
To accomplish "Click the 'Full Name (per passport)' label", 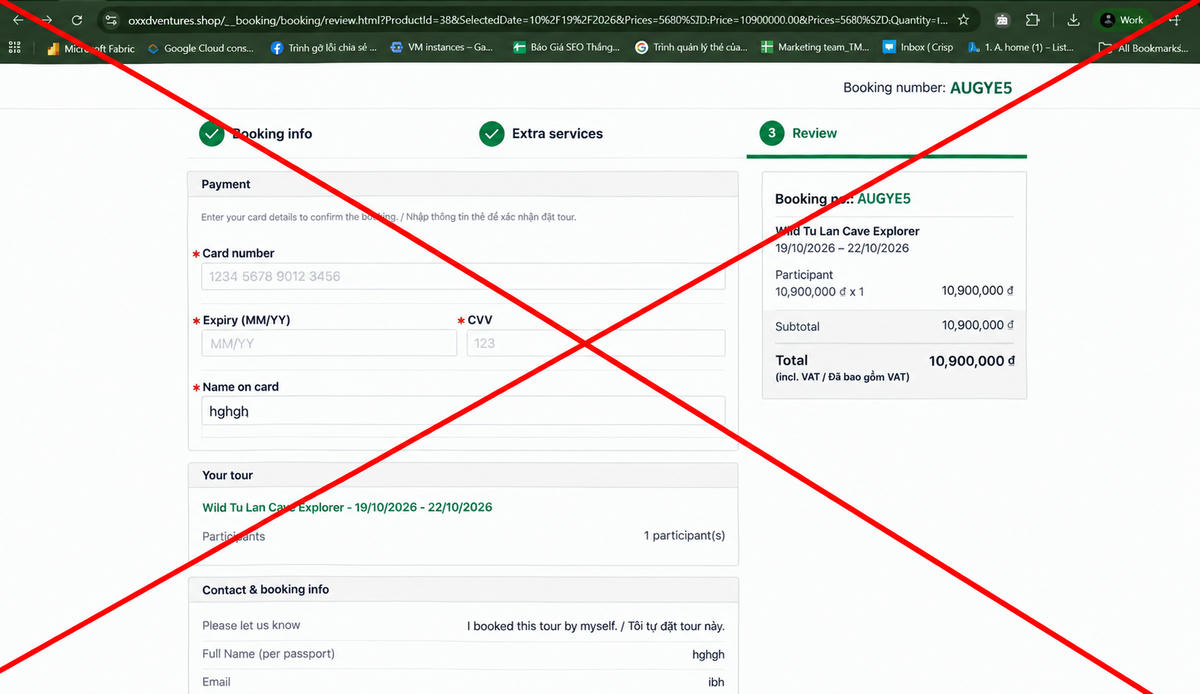I will click(x=268, y=654).
